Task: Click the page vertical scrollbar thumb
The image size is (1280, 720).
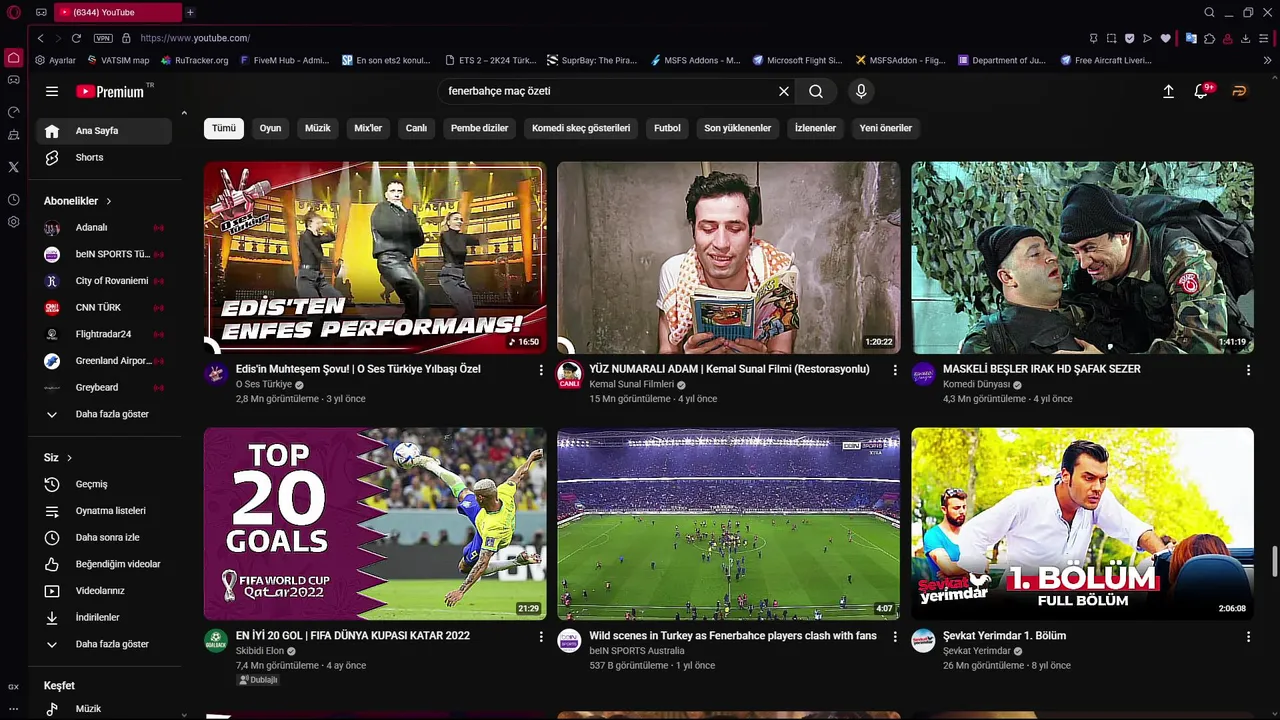Action: coord(1274,561)
